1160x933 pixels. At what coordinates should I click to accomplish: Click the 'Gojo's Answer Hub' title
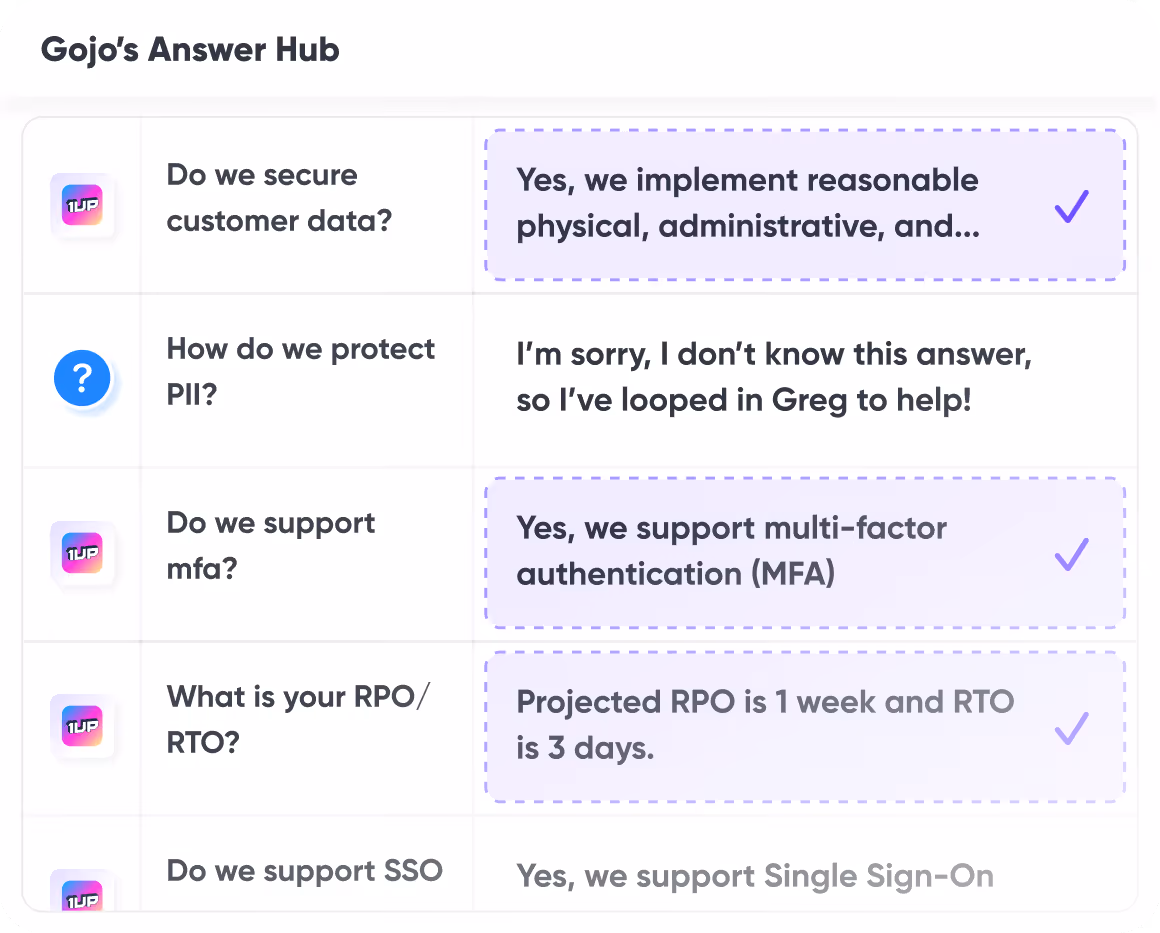190,50
